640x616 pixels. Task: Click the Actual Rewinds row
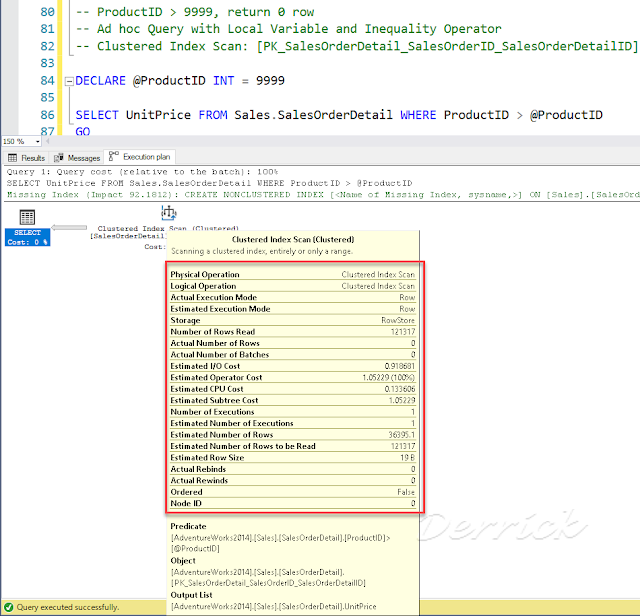[292, 480]
